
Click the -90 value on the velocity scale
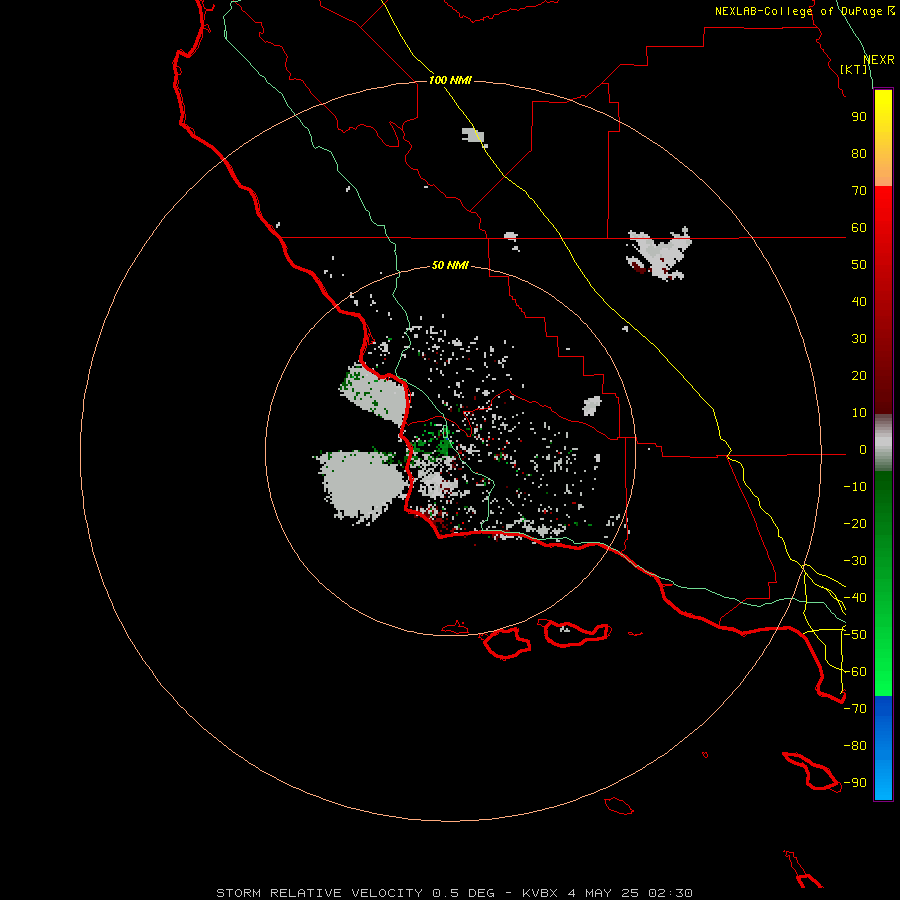coord(855,783)
